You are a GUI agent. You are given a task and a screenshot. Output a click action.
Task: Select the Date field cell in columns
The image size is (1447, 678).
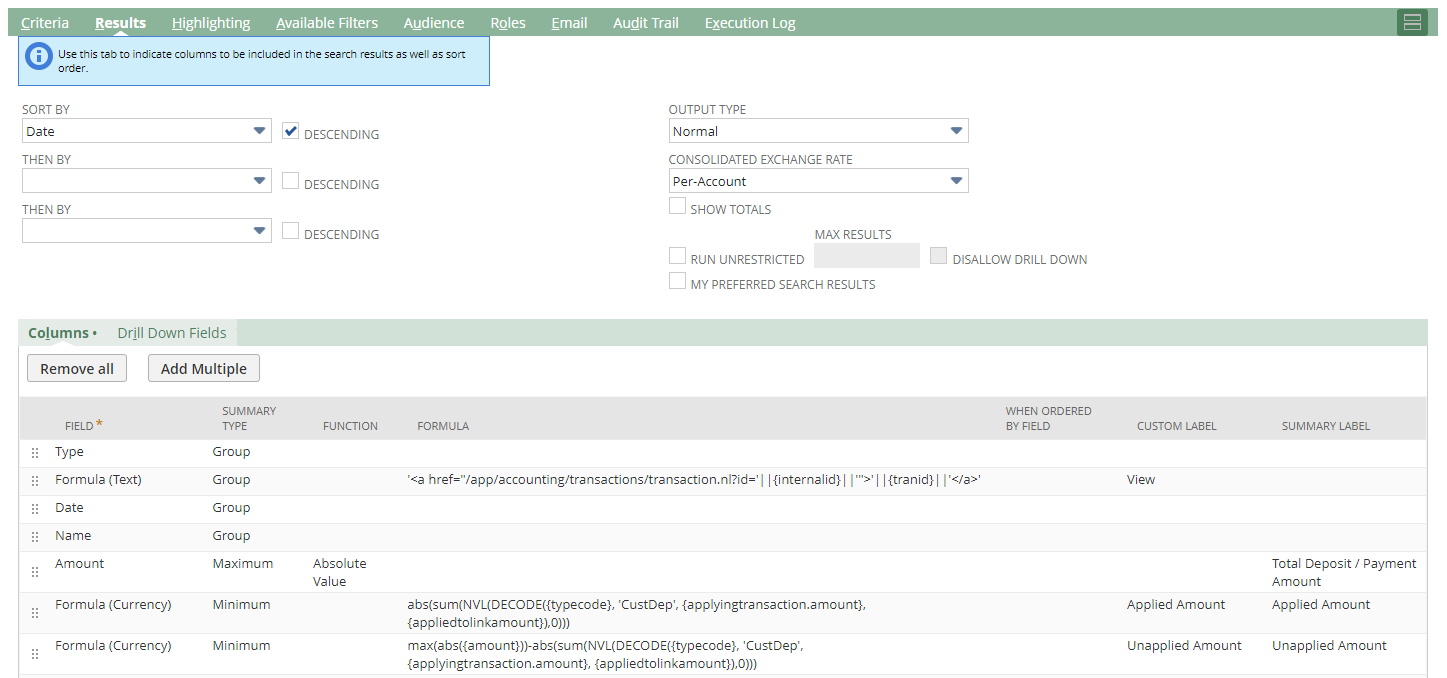69,508
